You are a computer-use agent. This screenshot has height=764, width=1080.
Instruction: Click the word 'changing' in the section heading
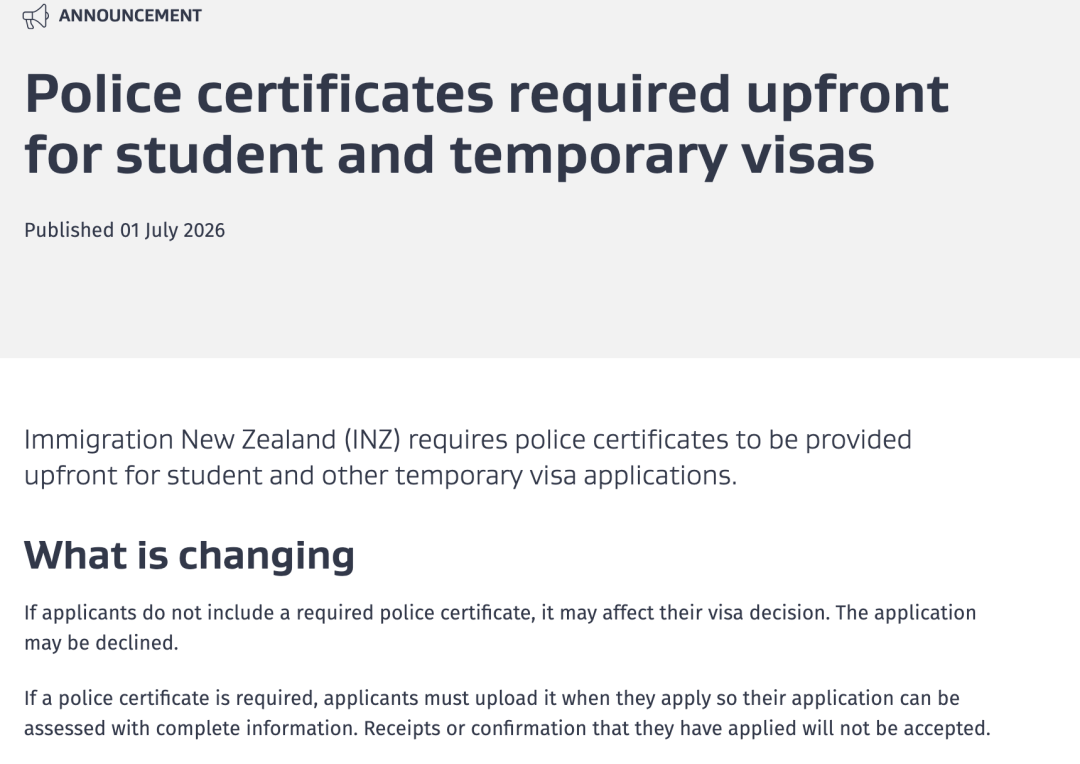pos(267,555)
